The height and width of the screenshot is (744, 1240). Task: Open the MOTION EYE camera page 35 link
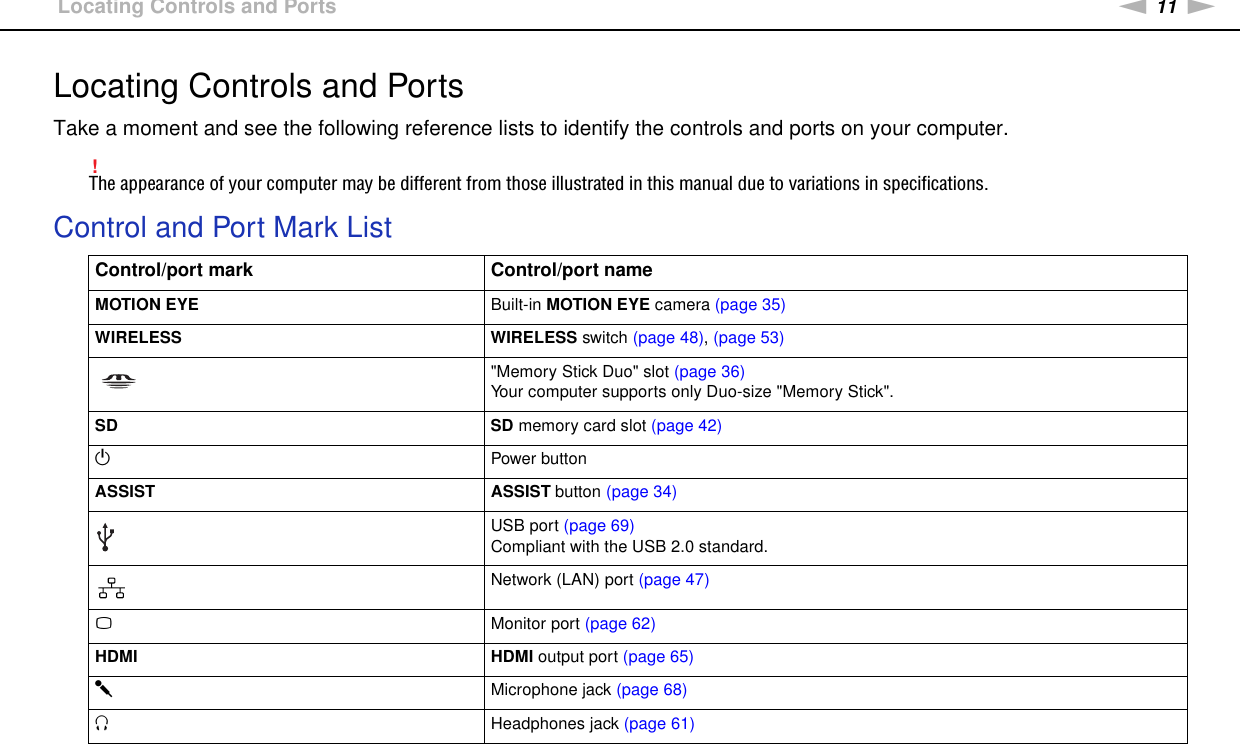pyautogui.click(x=750, y=304)
